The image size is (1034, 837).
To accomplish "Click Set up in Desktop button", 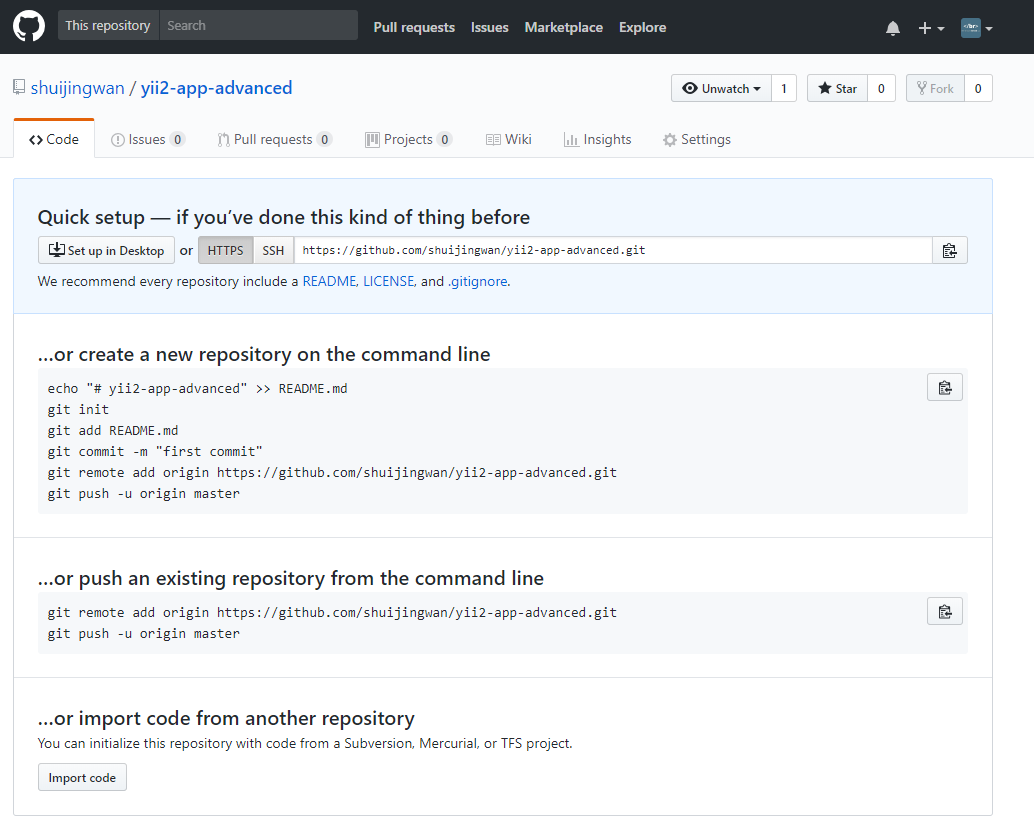I will [106, 250].
